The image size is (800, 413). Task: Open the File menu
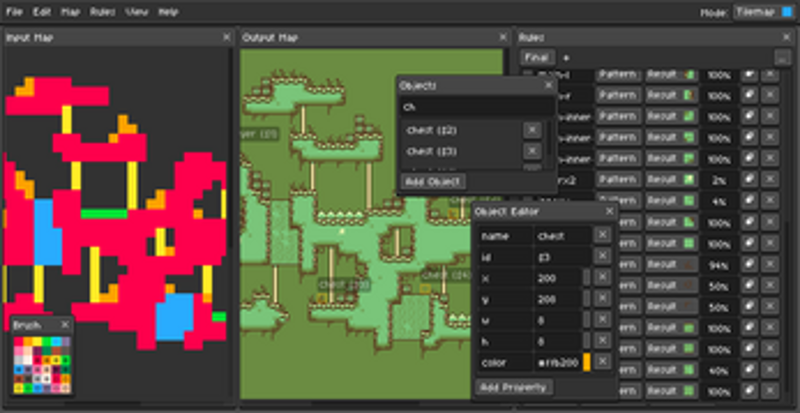click(x=14, y=12)
